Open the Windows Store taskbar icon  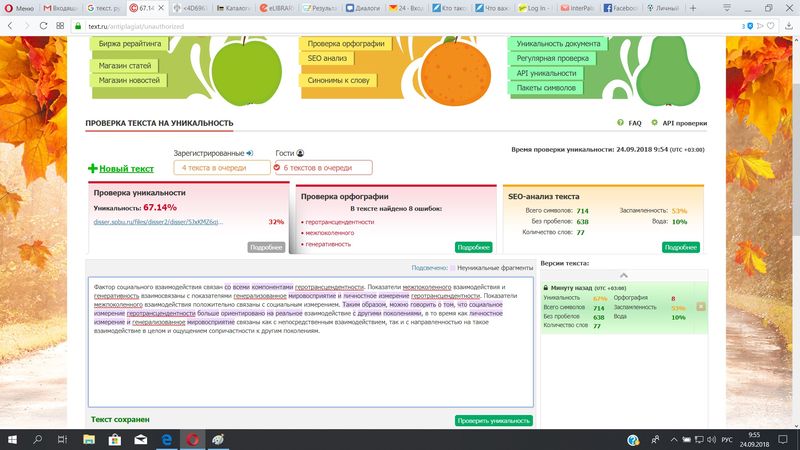click(141, 439)
